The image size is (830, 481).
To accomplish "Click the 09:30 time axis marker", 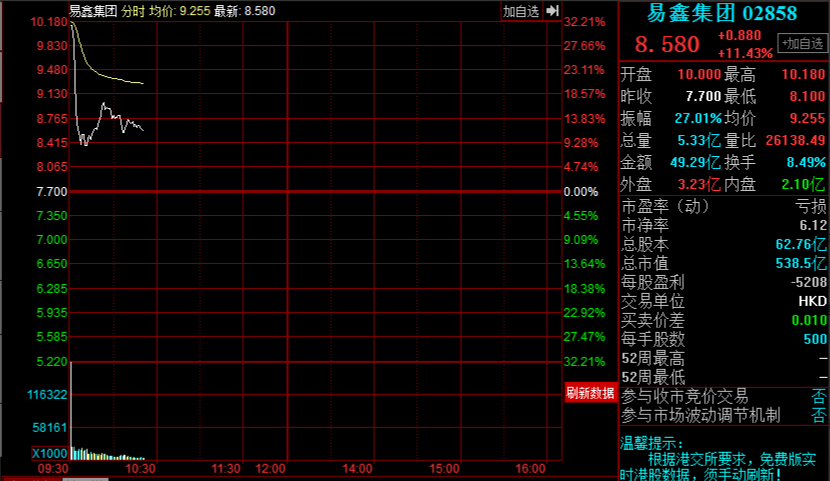I will (x=52, y=468).
